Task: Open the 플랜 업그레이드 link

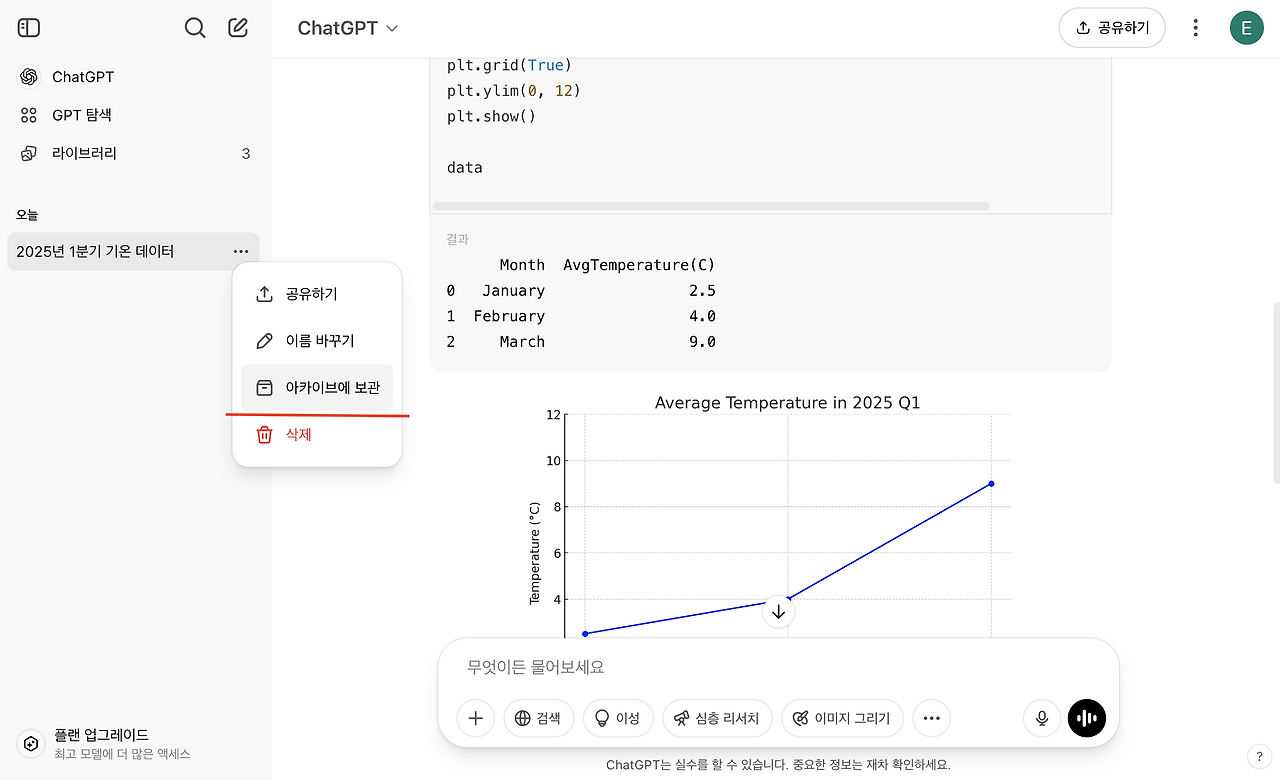Action: [x=101, y=743]
